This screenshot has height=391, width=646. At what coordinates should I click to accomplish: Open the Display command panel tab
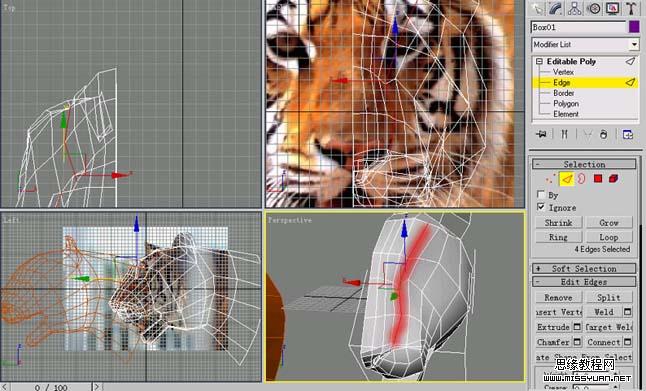tap(612, 8)
